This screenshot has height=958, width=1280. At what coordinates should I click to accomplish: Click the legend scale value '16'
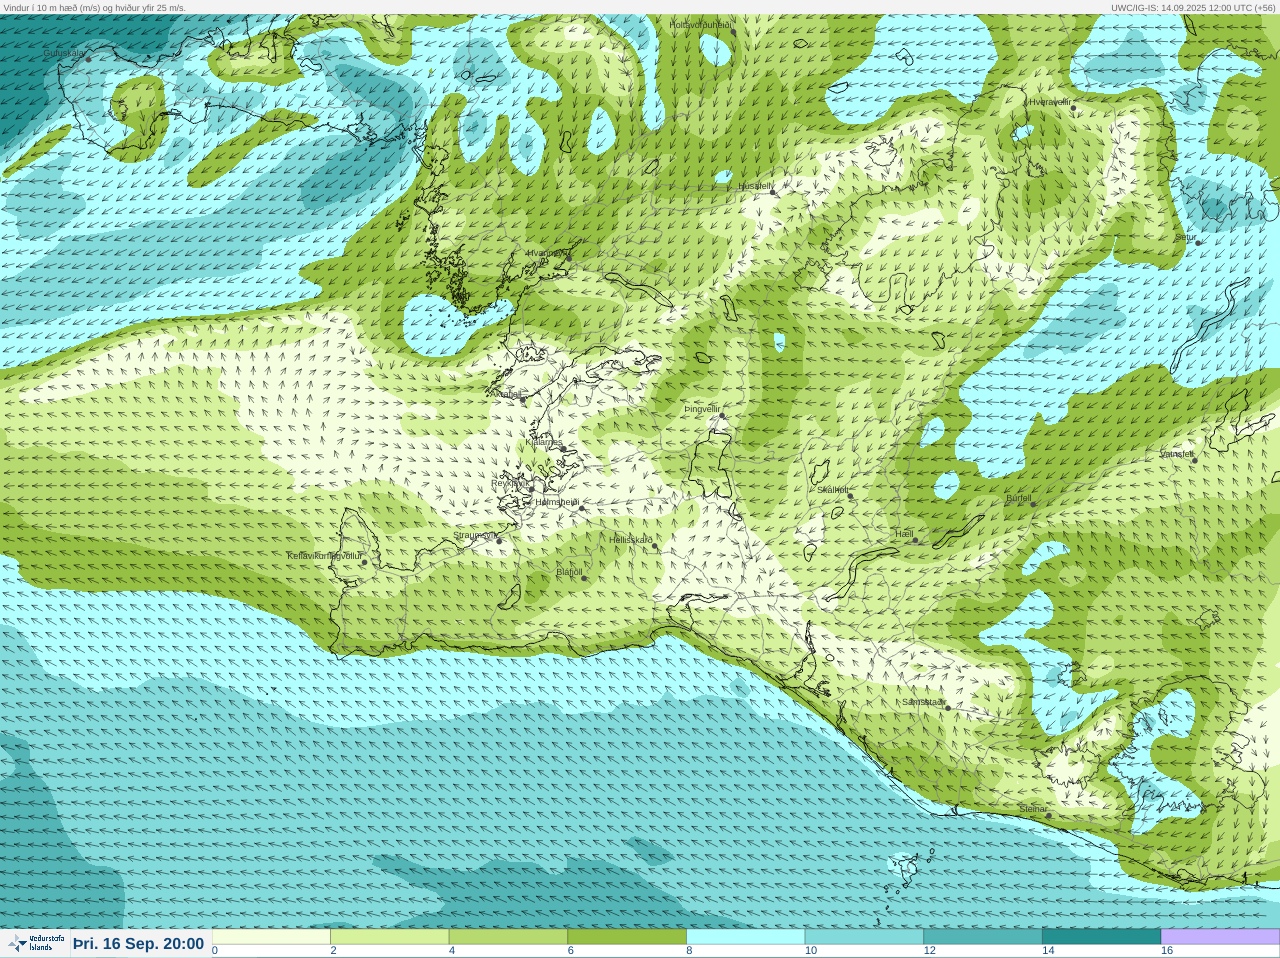(1166, 951)
